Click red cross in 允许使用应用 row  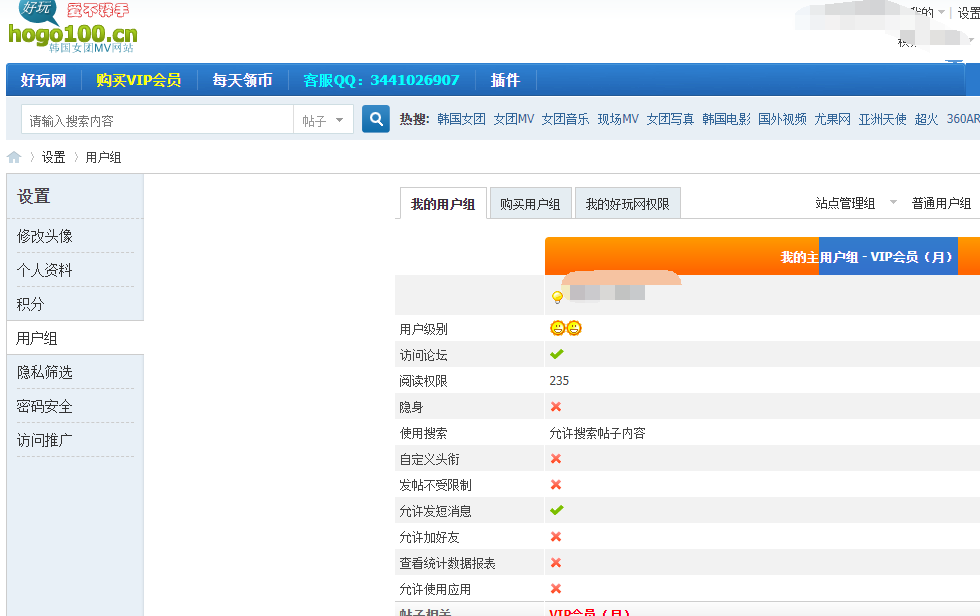click(x=556, y=589)
